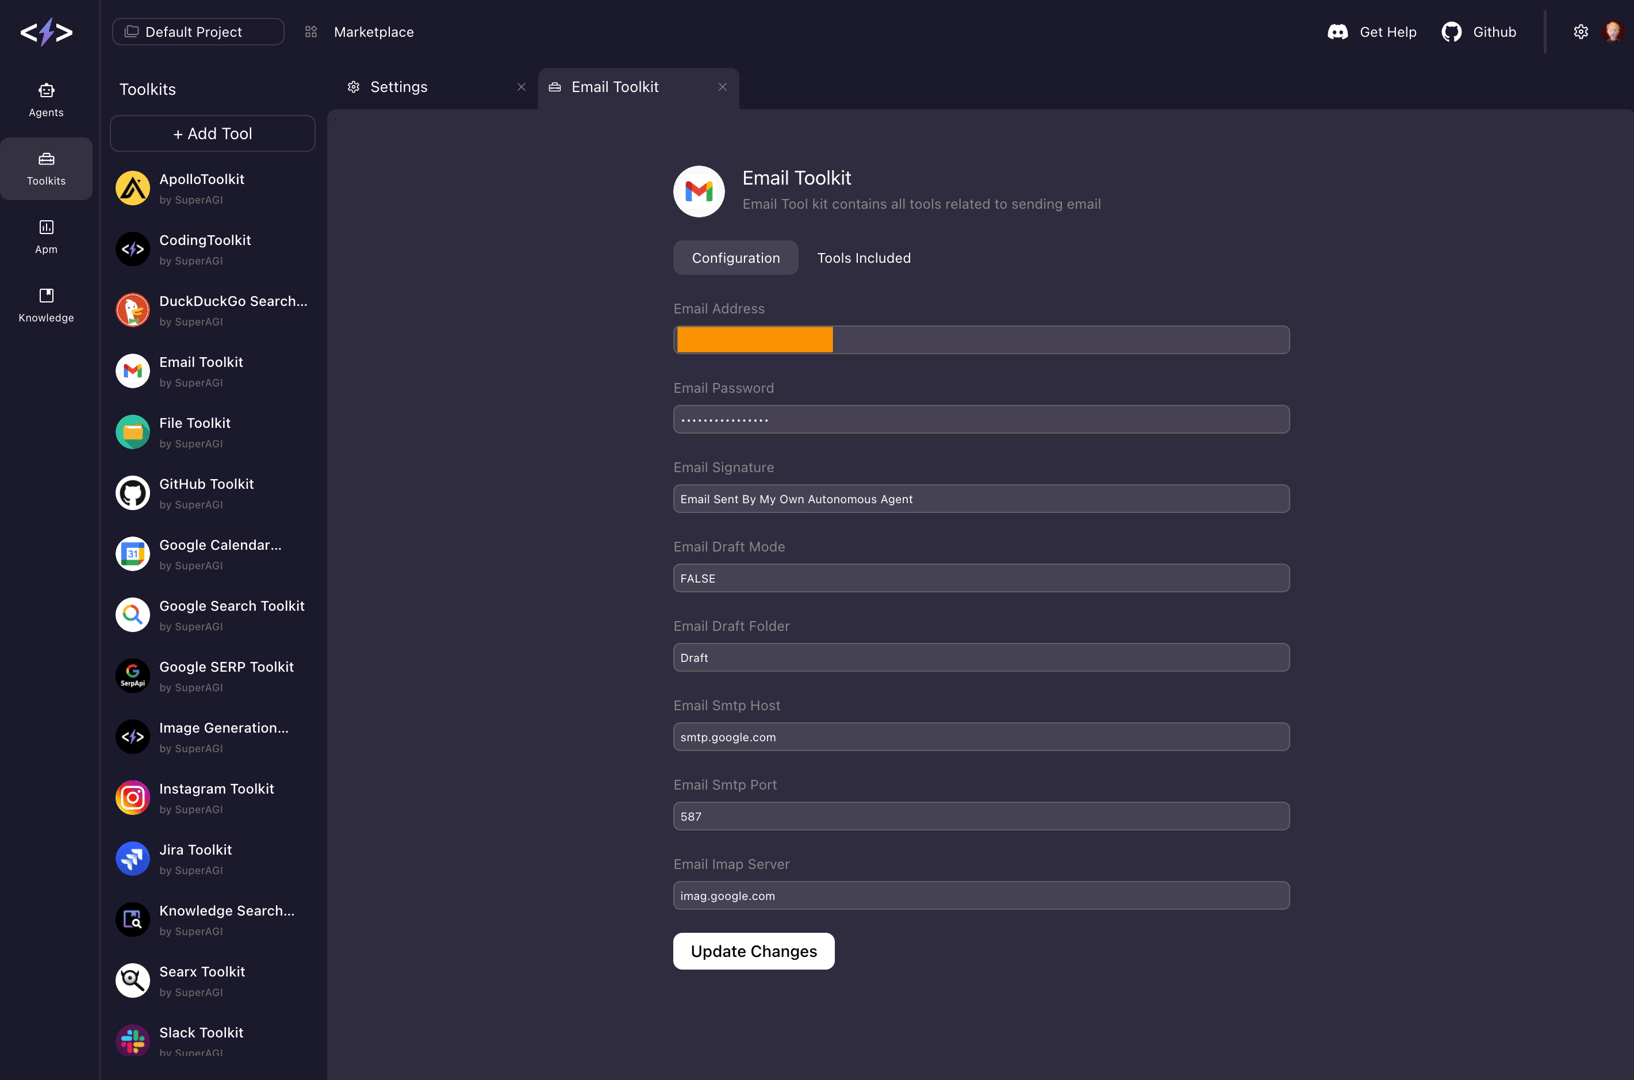Open the Agents sidebar section

(46, 100)
